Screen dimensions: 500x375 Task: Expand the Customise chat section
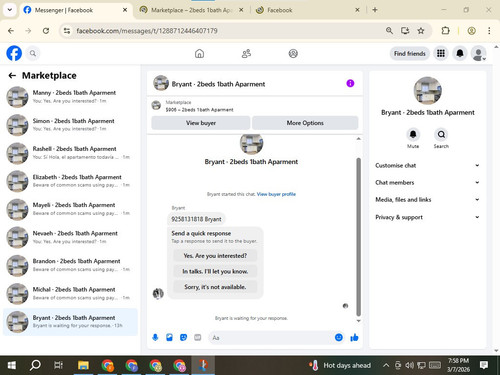427,165
